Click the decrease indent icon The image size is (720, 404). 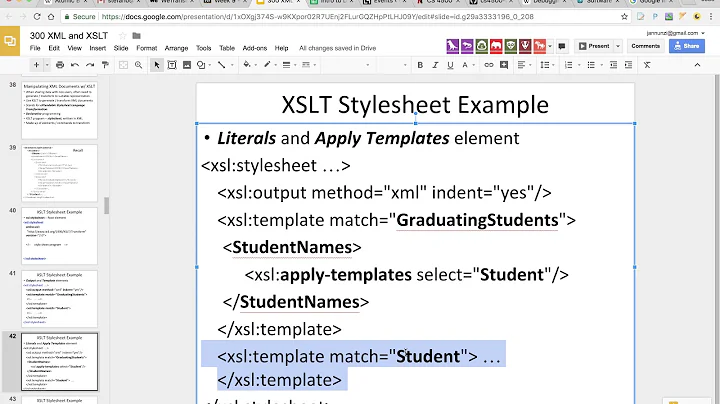613,65
